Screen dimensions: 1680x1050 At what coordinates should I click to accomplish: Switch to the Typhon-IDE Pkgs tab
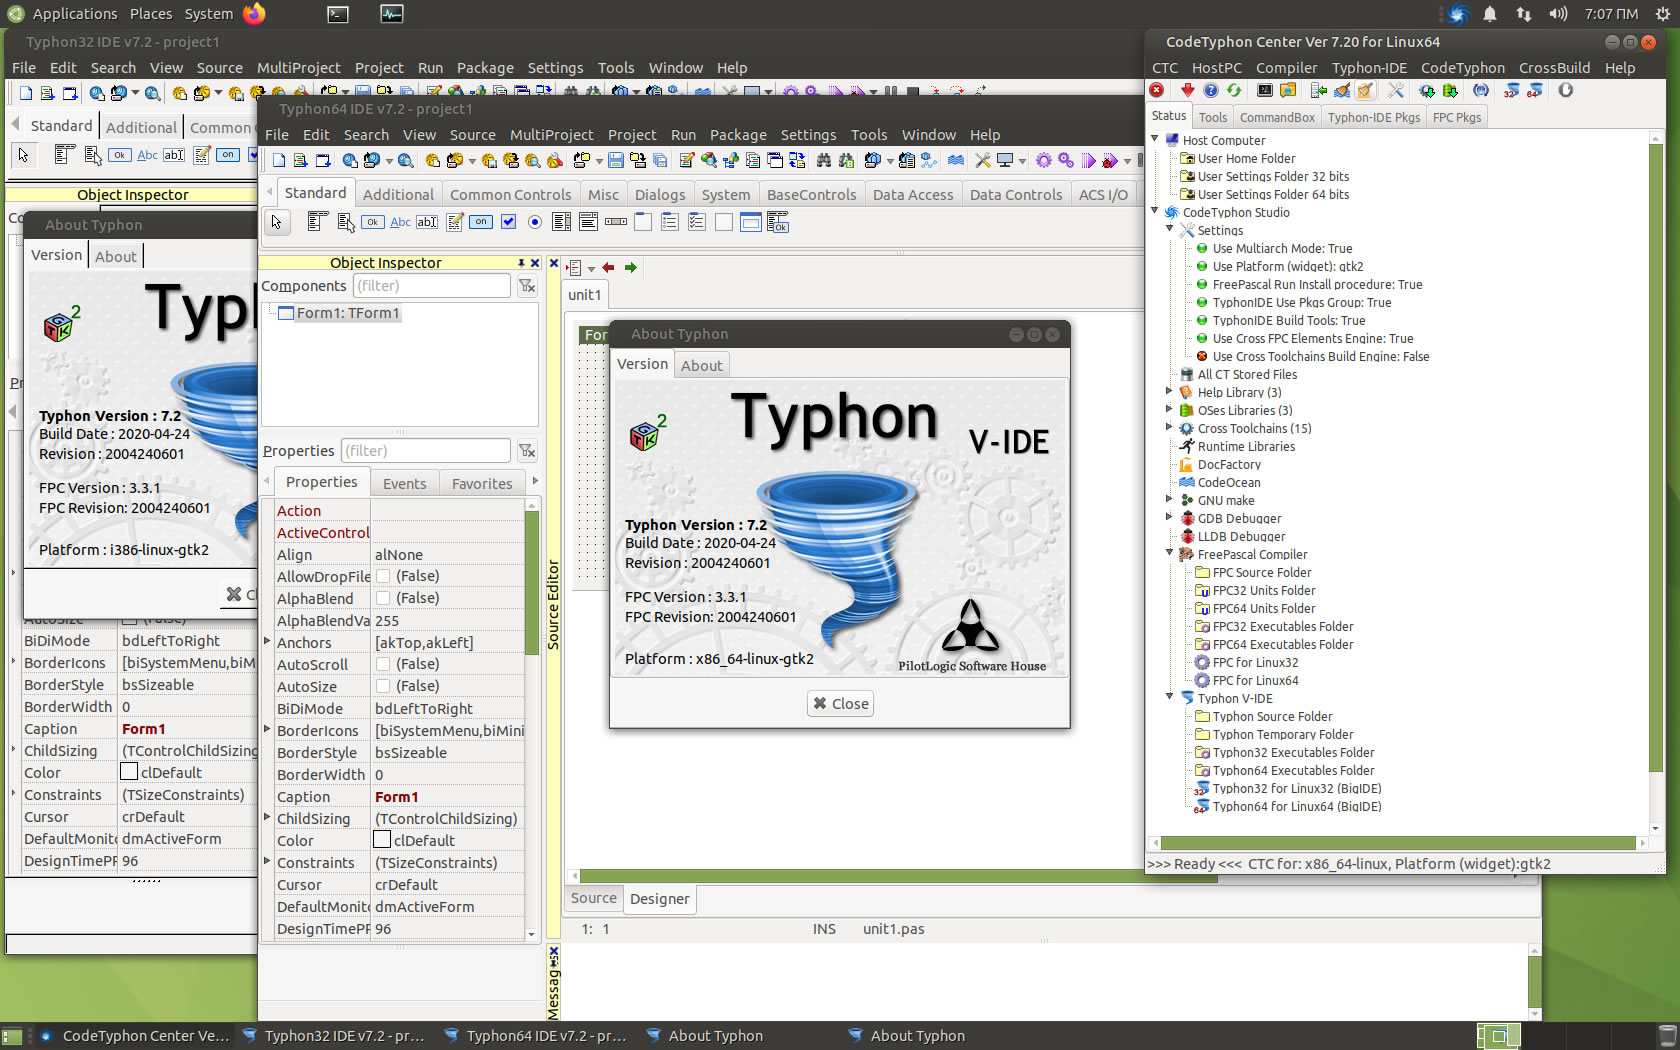tap(1373, 117)
